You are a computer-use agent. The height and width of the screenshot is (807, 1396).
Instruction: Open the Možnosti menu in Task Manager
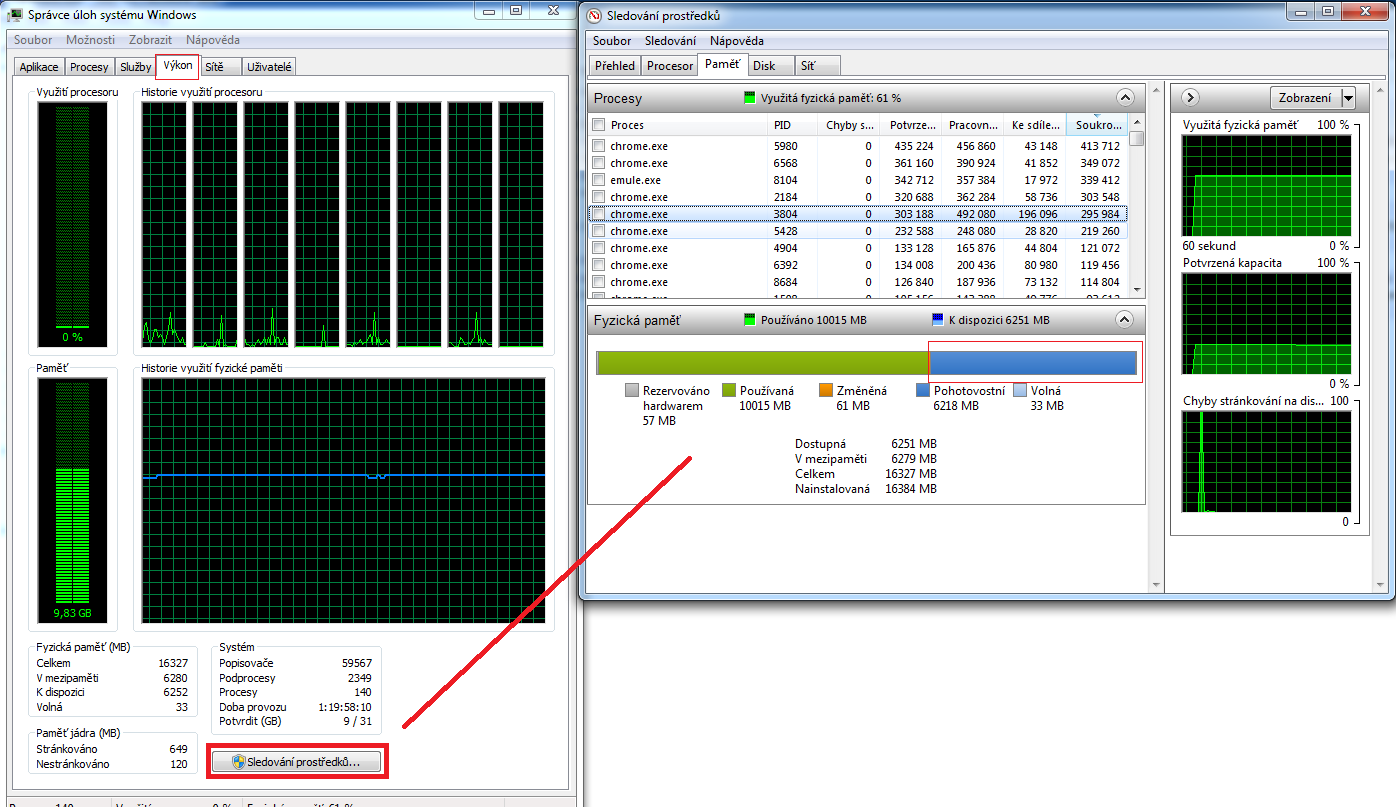(91, 40)
